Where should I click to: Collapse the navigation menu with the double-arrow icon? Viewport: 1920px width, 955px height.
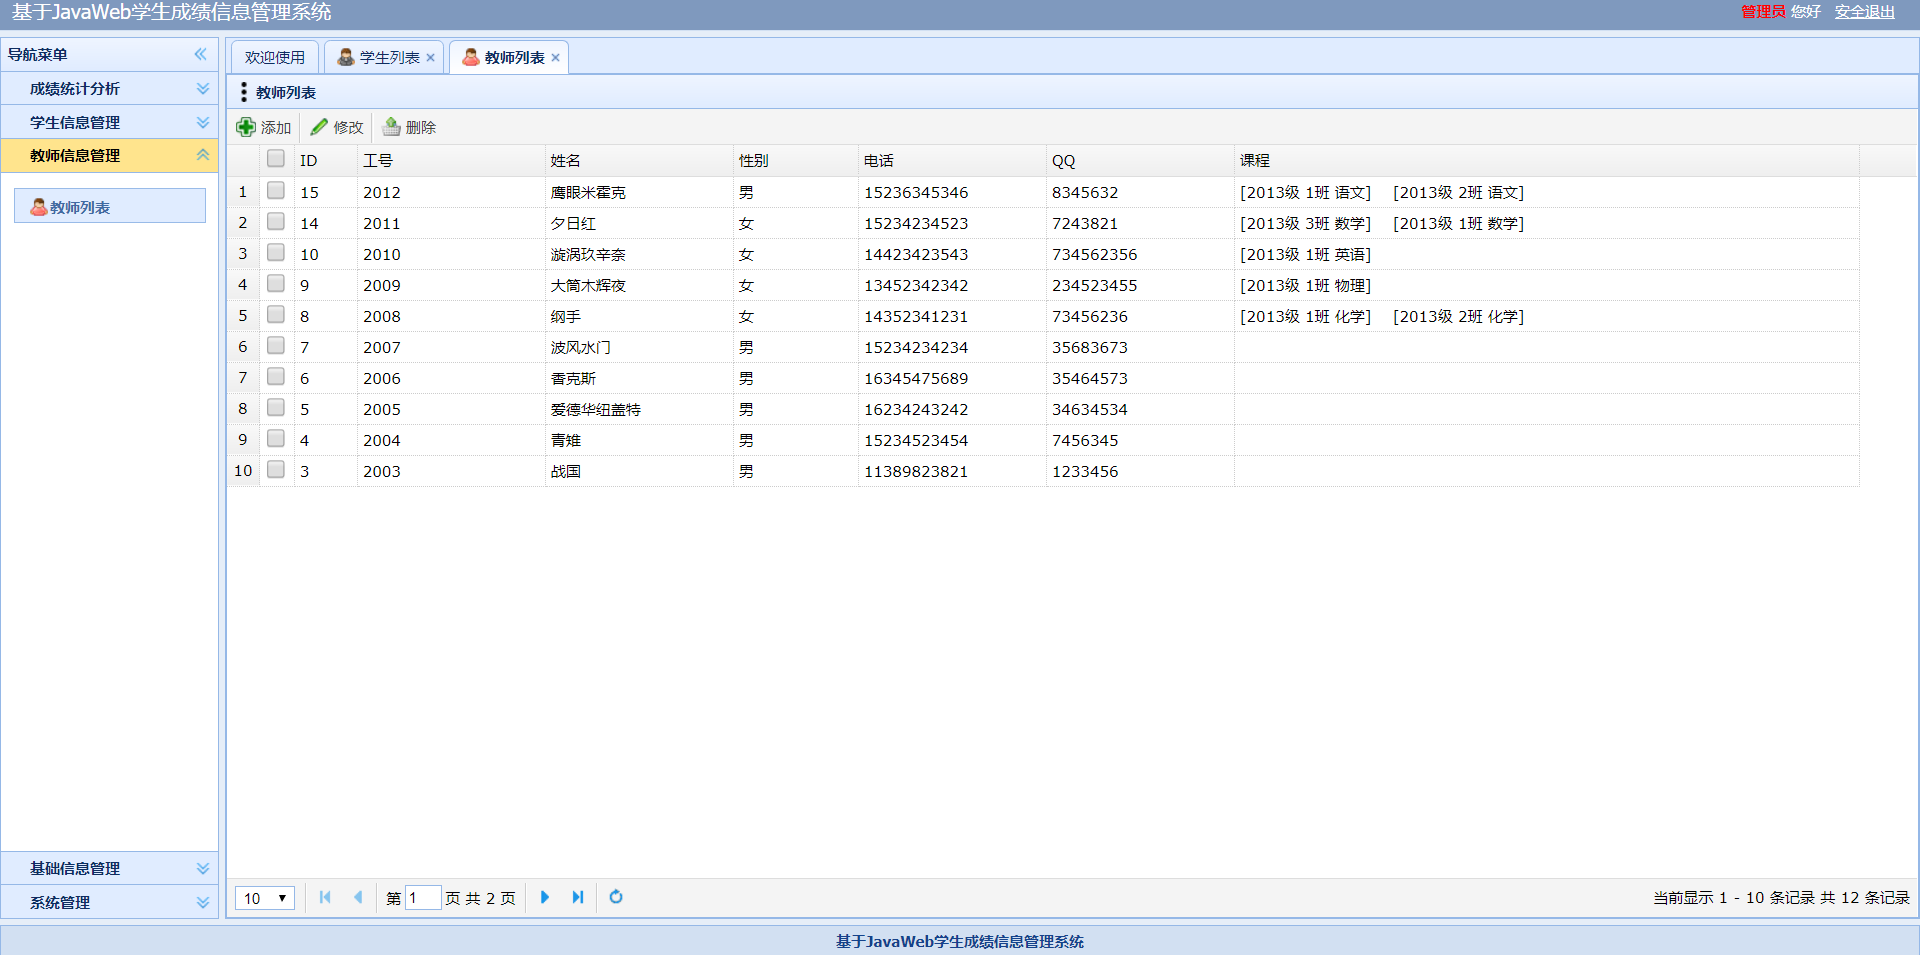pos(201,54)
